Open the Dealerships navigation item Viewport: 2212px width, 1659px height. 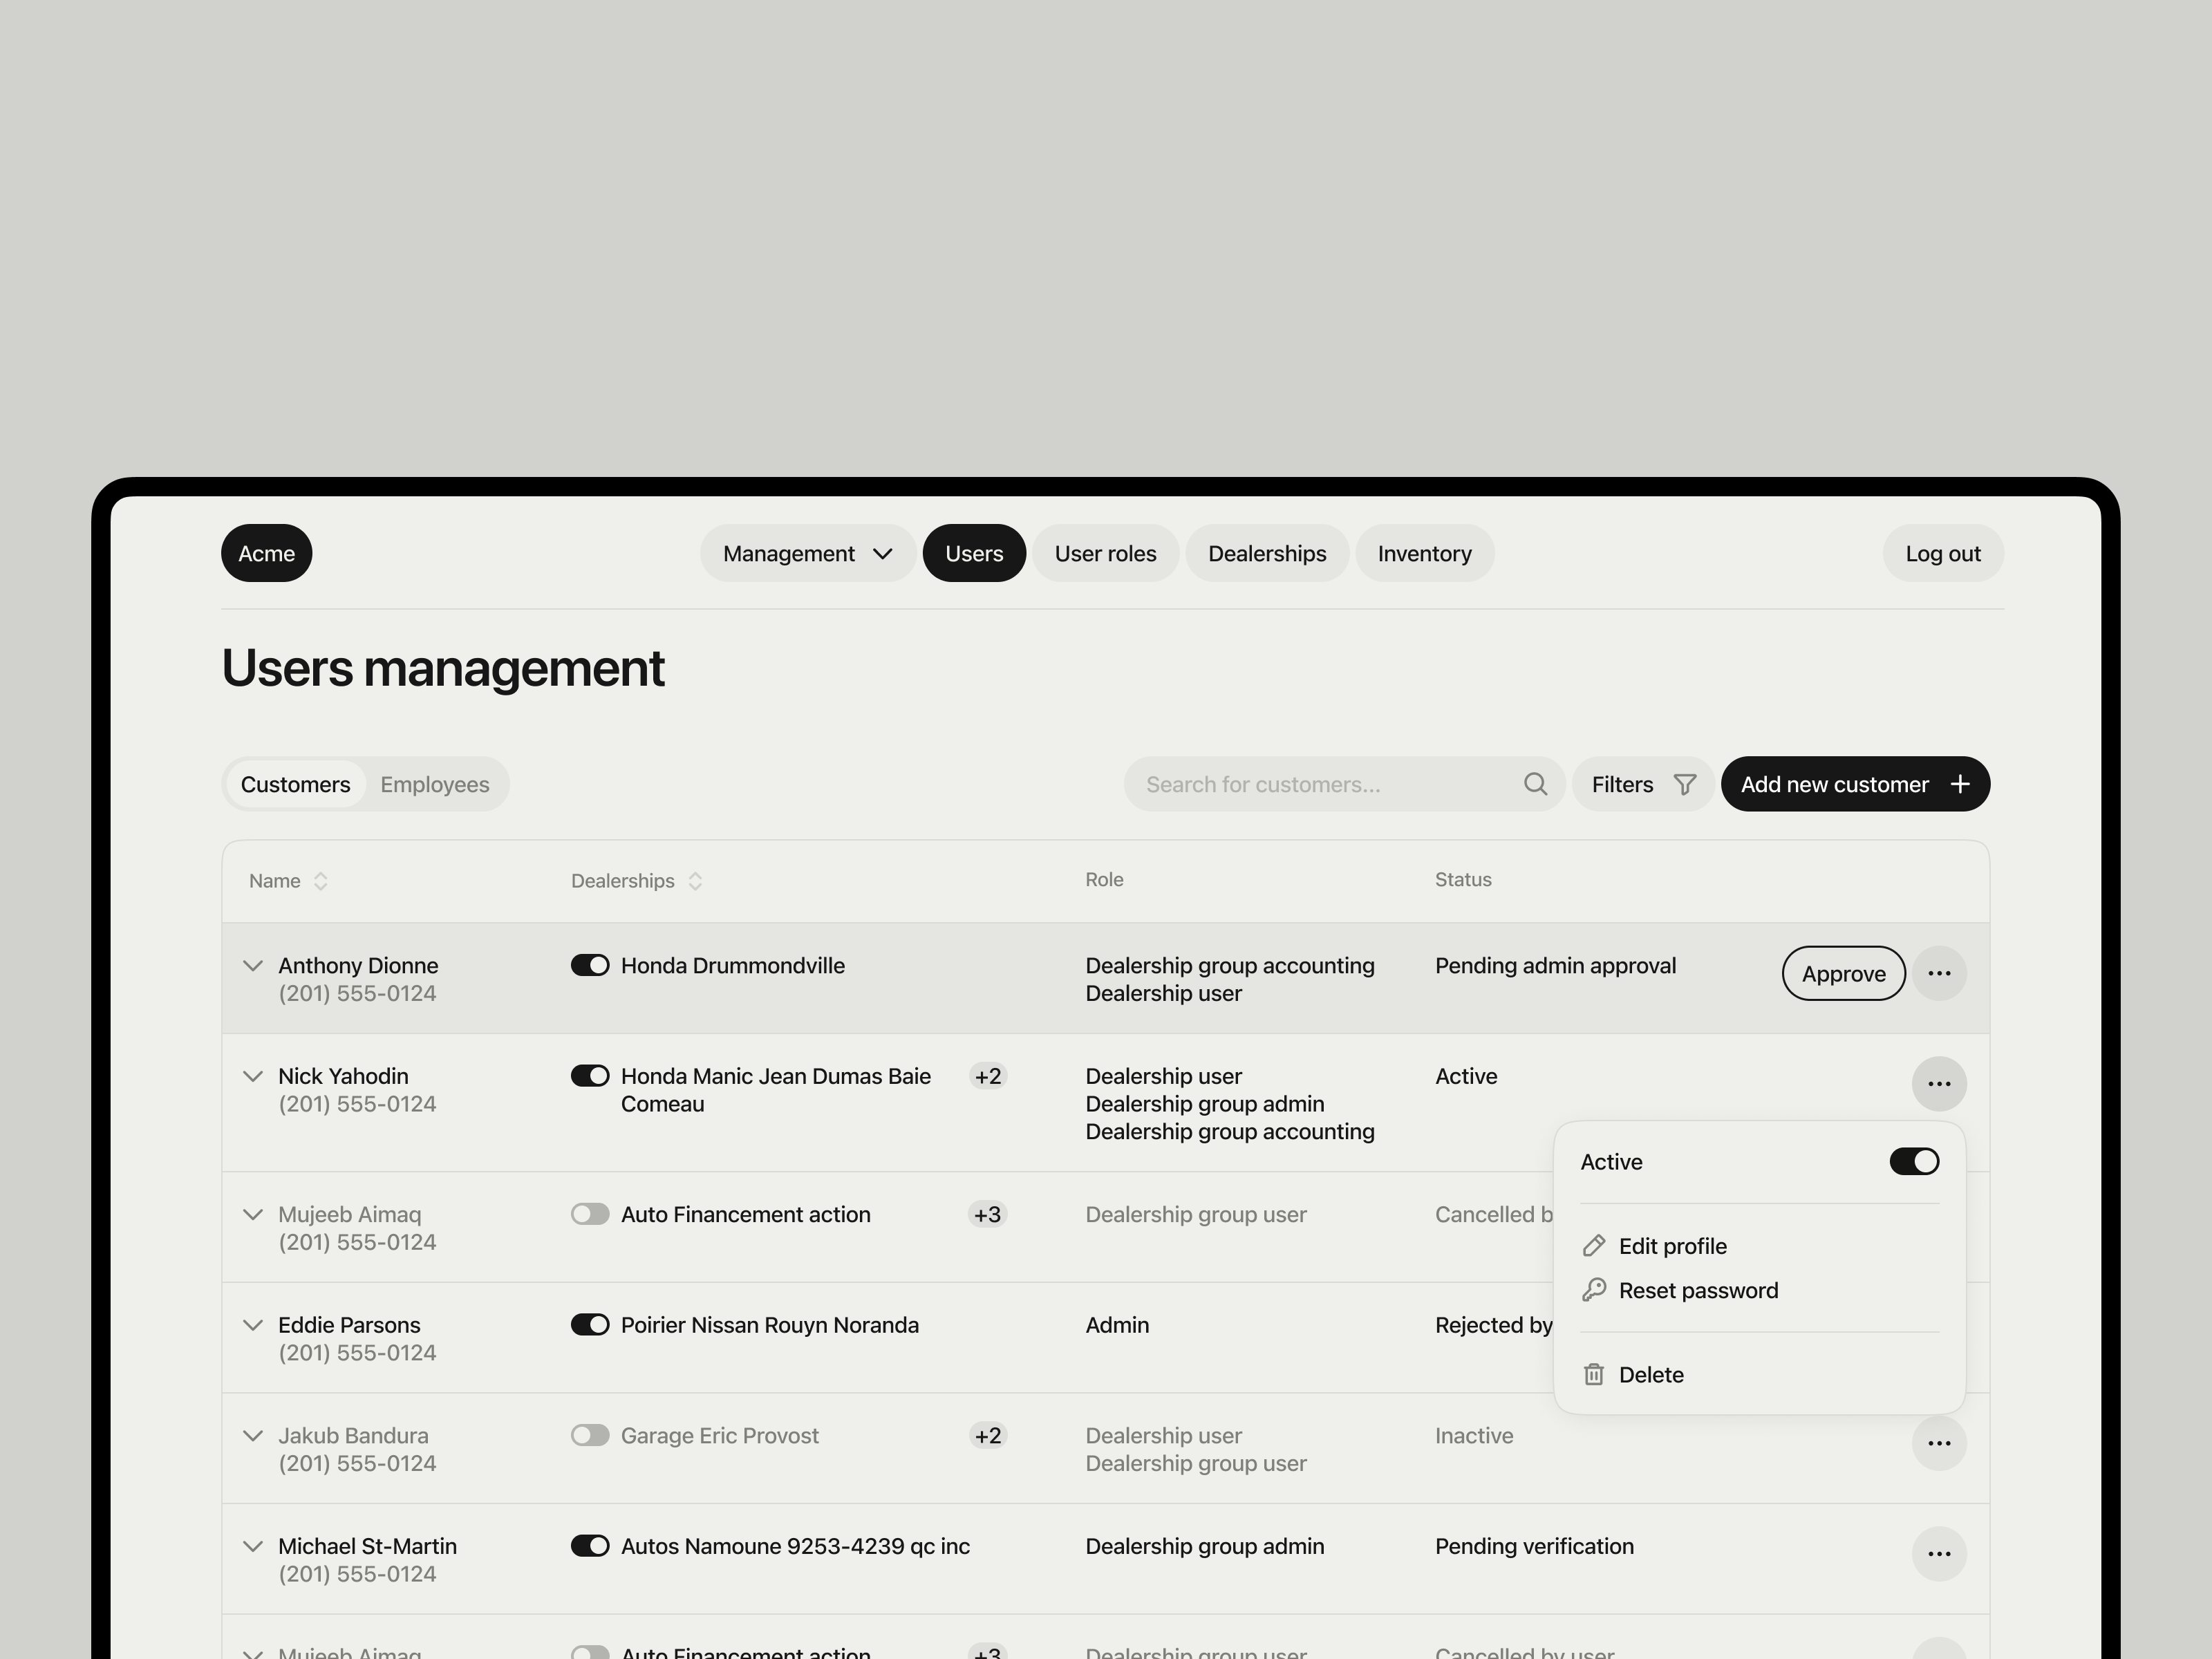pos(1267,553)
